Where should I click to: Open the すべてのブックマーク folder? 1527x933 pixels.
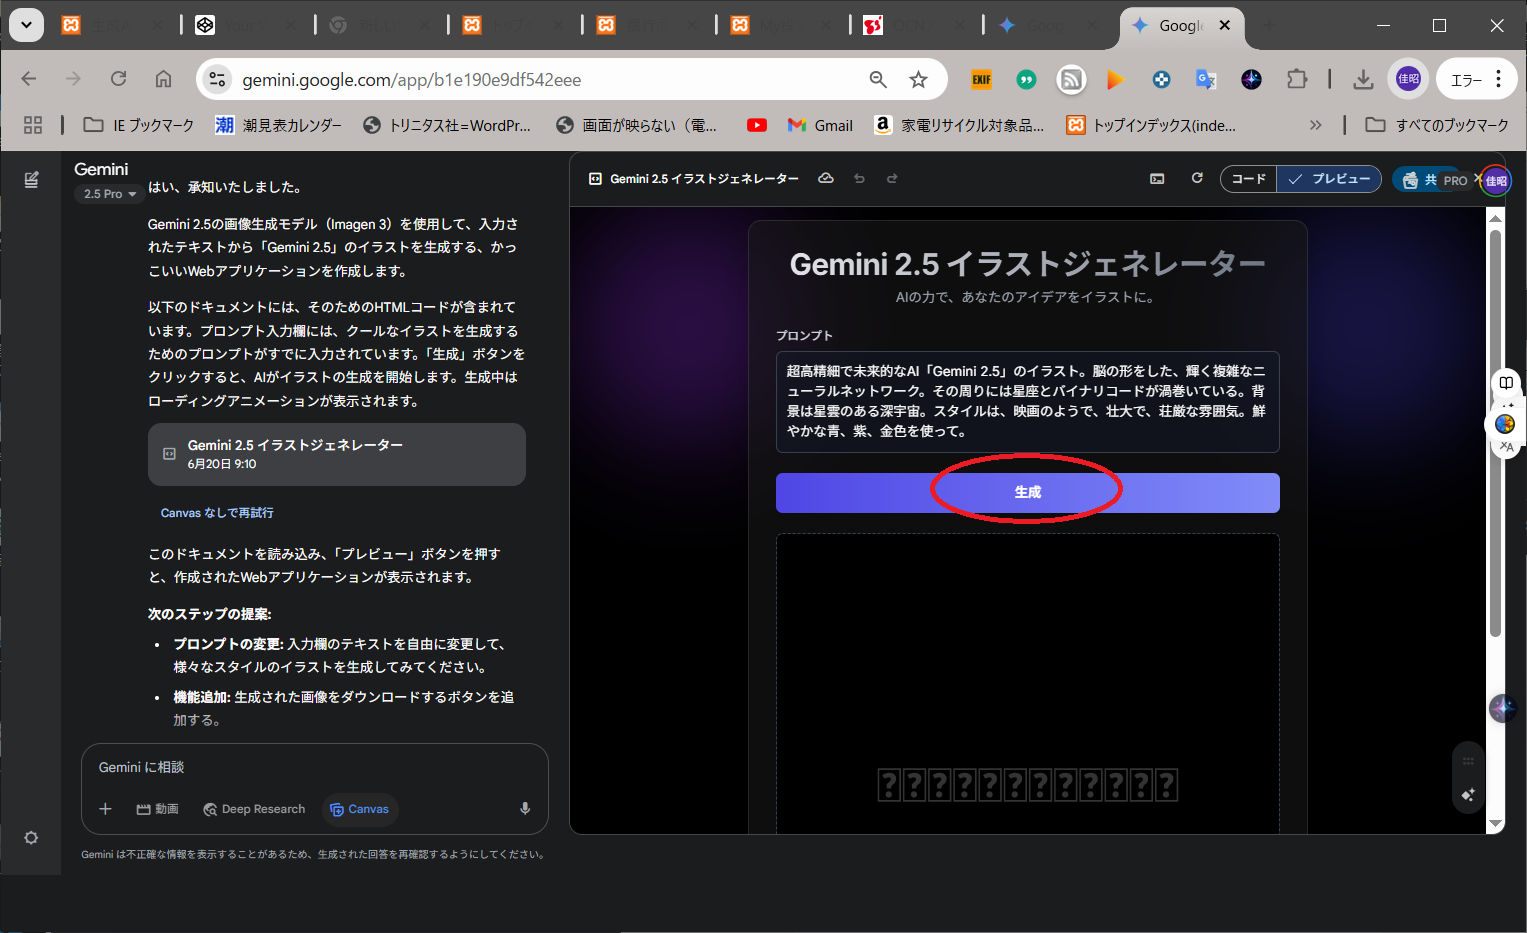1437,125
